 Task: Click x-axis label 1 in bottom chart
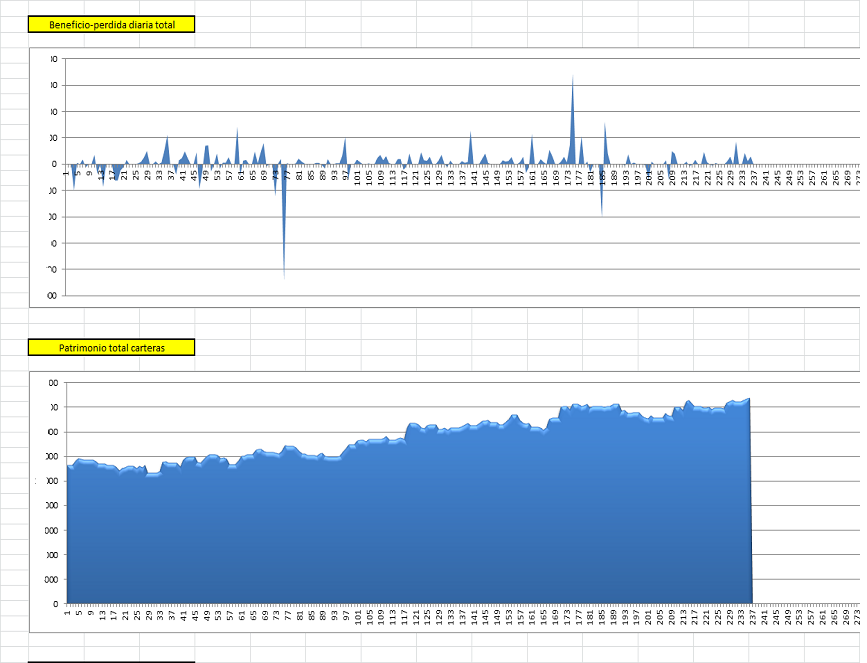coord(67,613)
